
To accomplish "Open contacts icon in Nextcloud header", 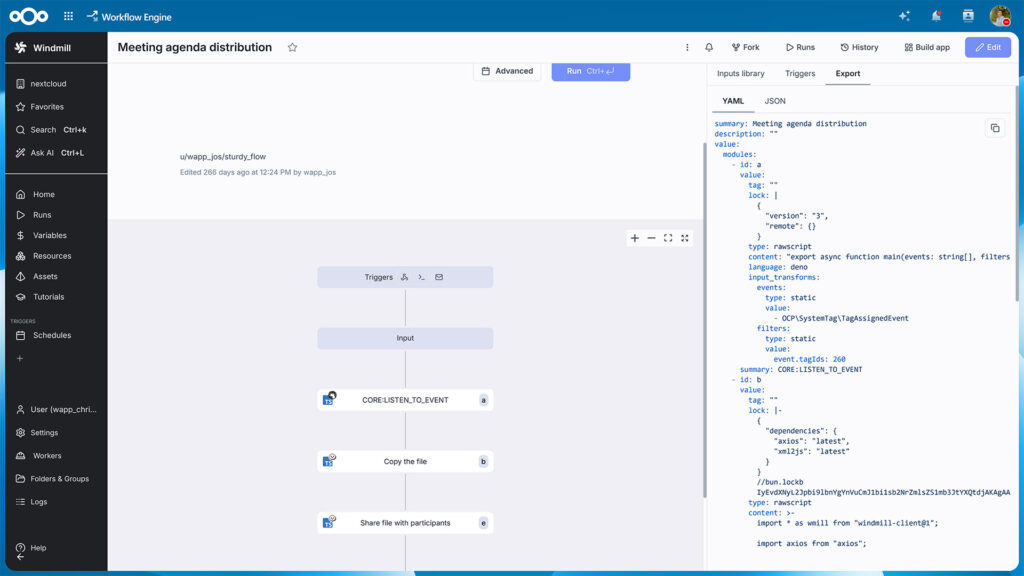I will click(968, 16).
